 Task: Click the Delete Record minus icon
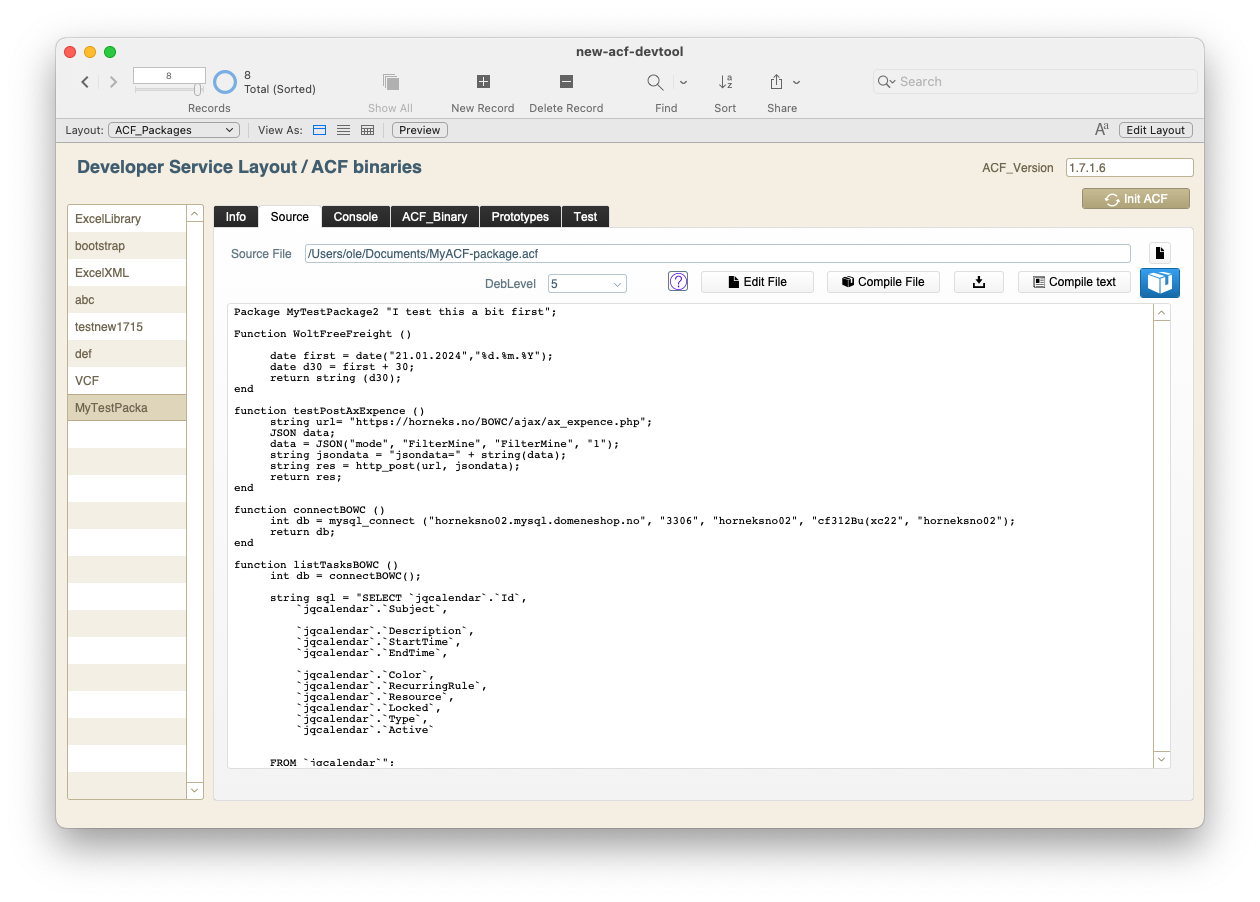click(566, 82)
